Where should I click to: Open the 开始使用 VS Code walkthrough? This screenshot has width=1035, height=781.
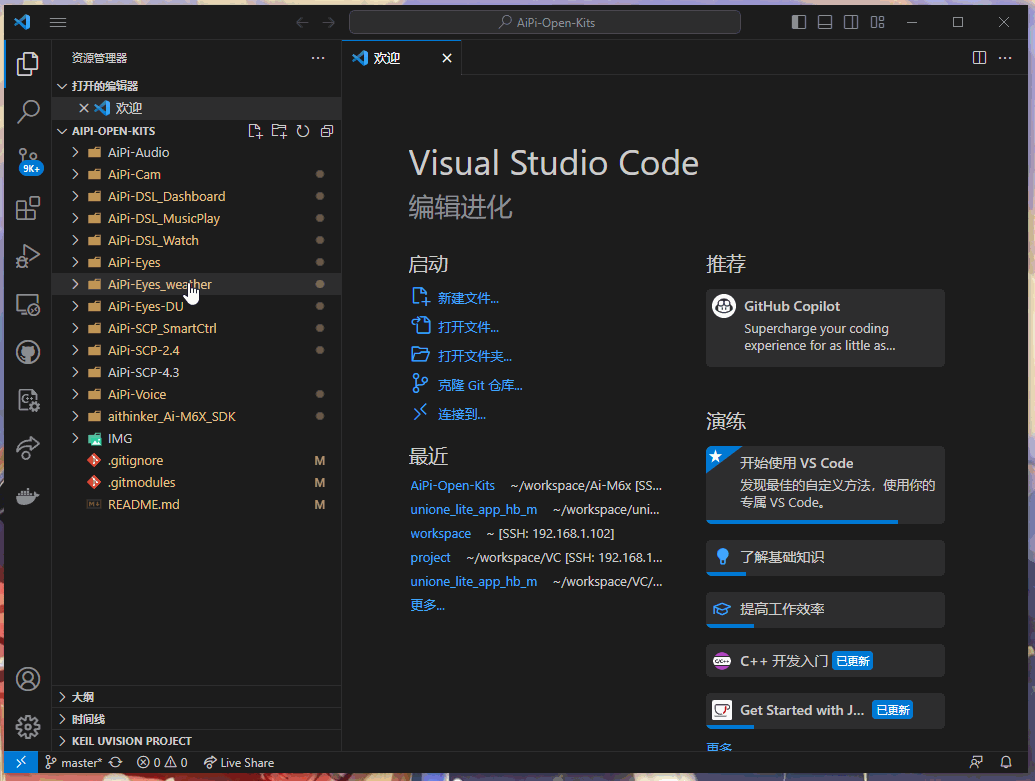[825, 485]
